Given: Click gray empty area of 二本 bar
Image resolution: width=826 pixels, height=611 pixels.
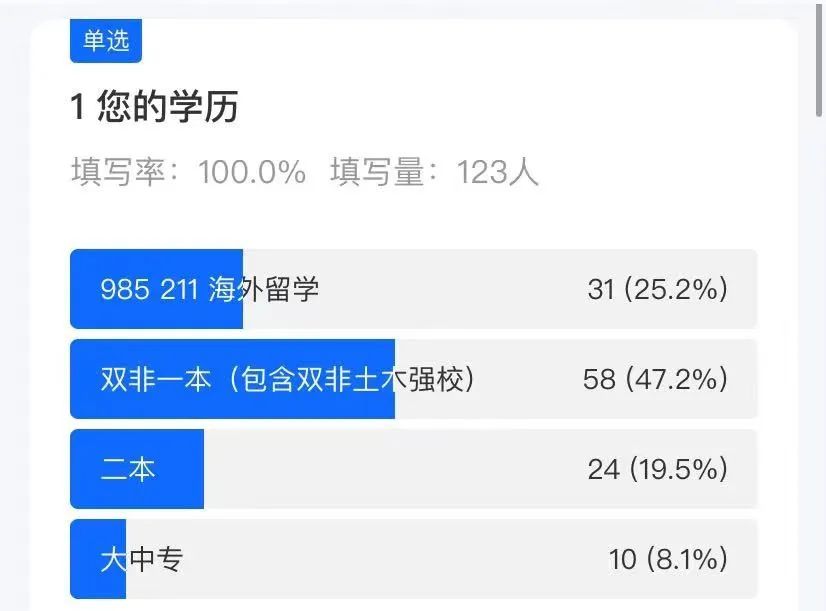Looking at the screenshot, I should [x=400, y=469].
